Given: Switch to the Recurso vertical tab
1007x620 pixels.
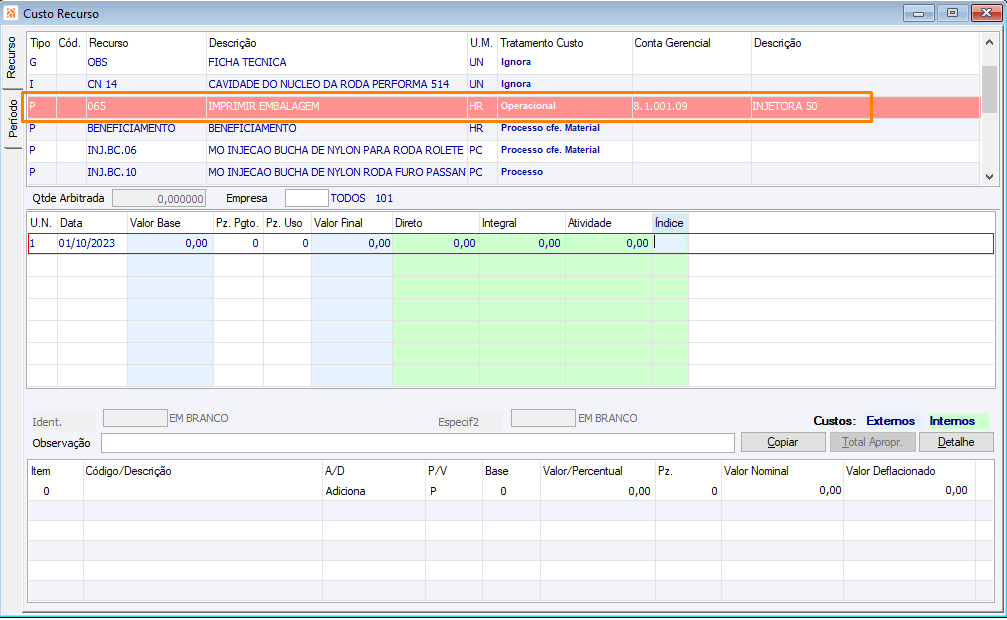Looking at the screenshot, I should 12,58.
